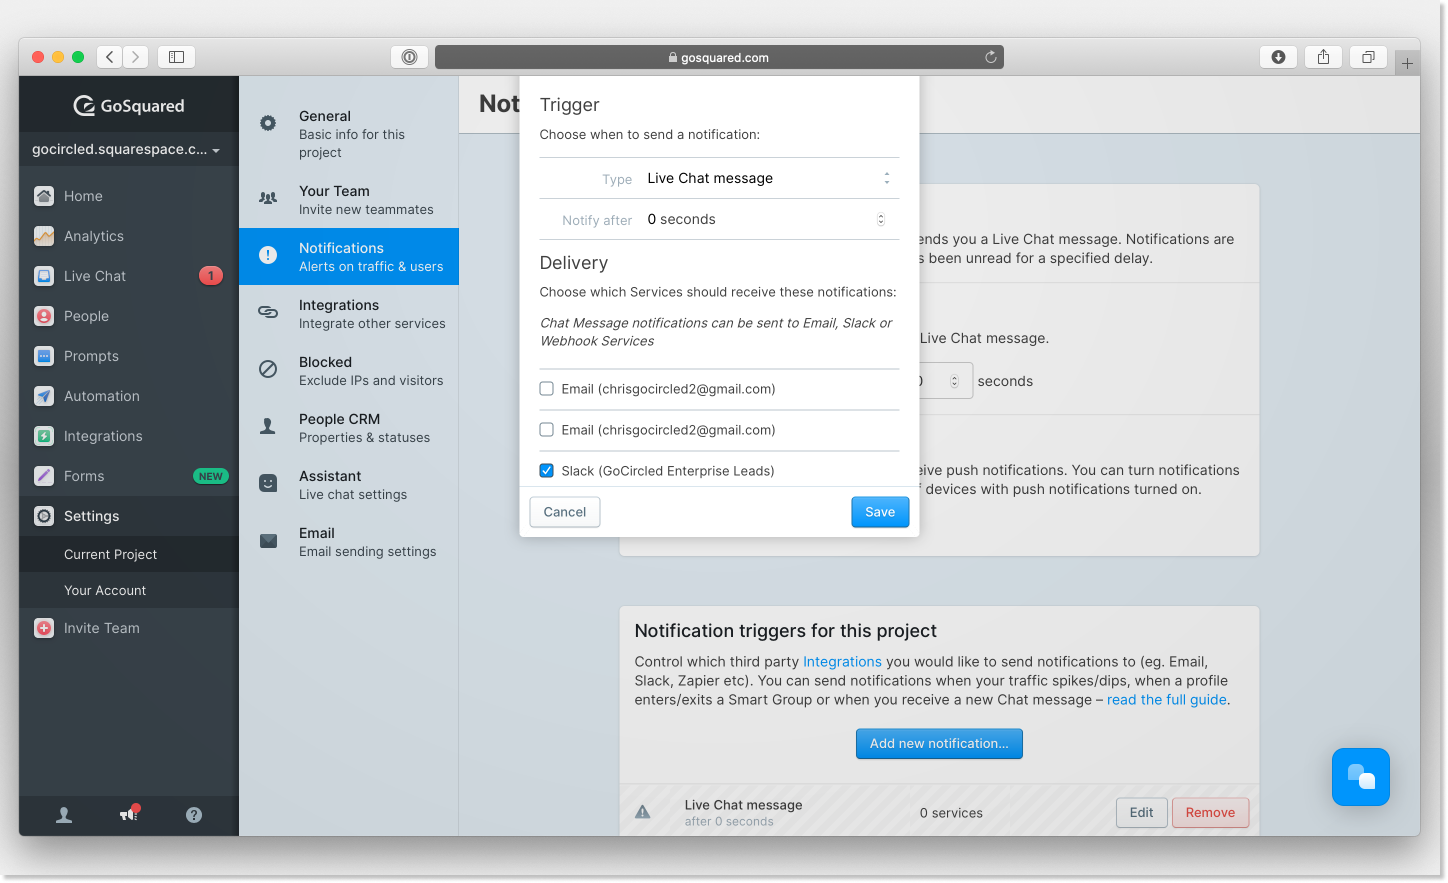This screenshot has width=1448, height=883.
Task: Select Current Project submenu
Action: 128,554
